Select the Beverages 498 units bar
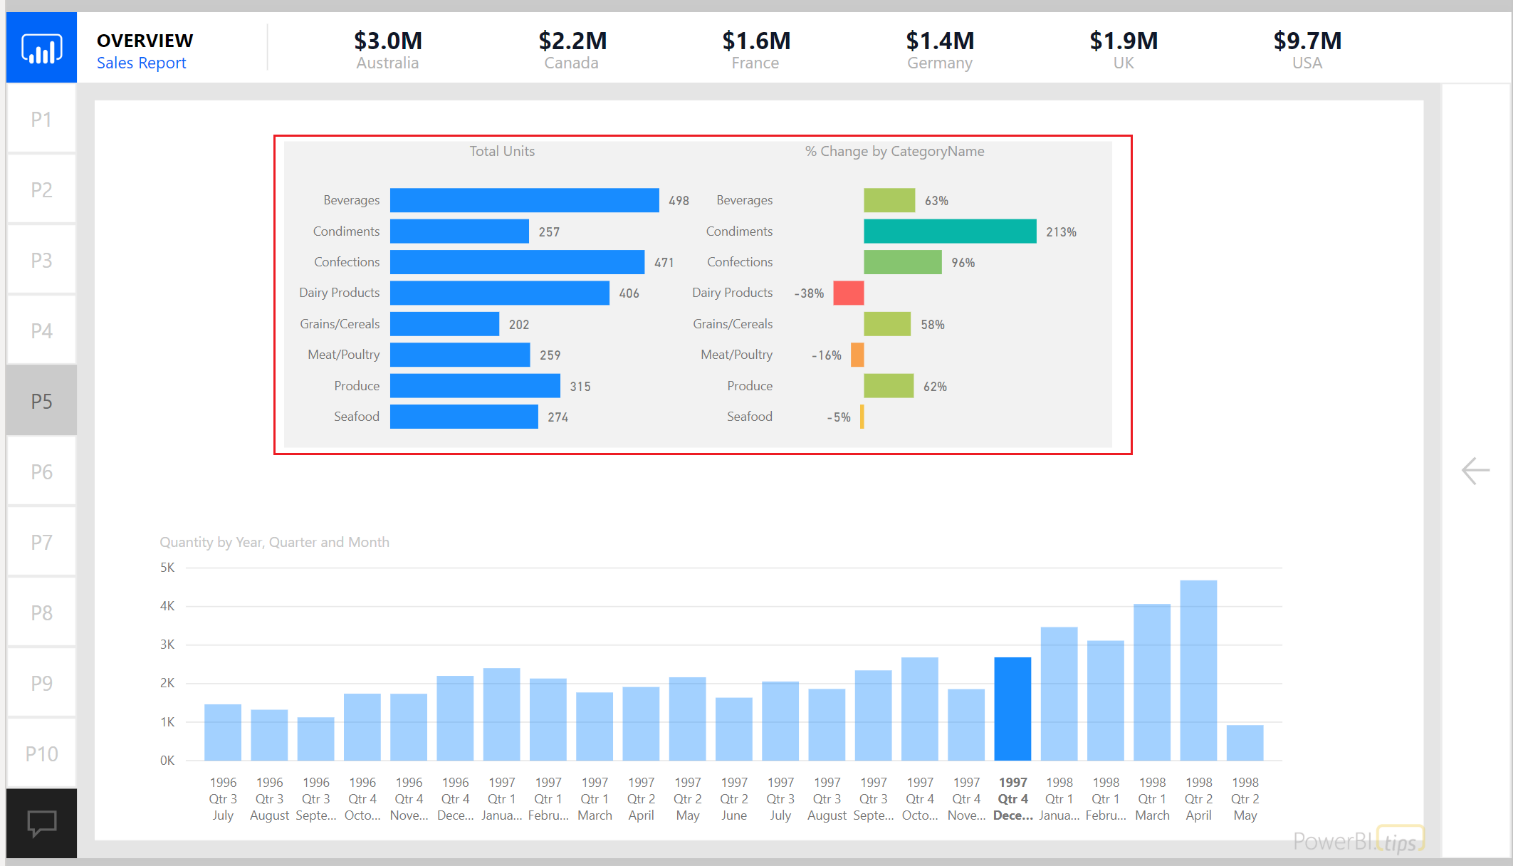This screenshot has width=1523, height=866. (x=524, y=200)
